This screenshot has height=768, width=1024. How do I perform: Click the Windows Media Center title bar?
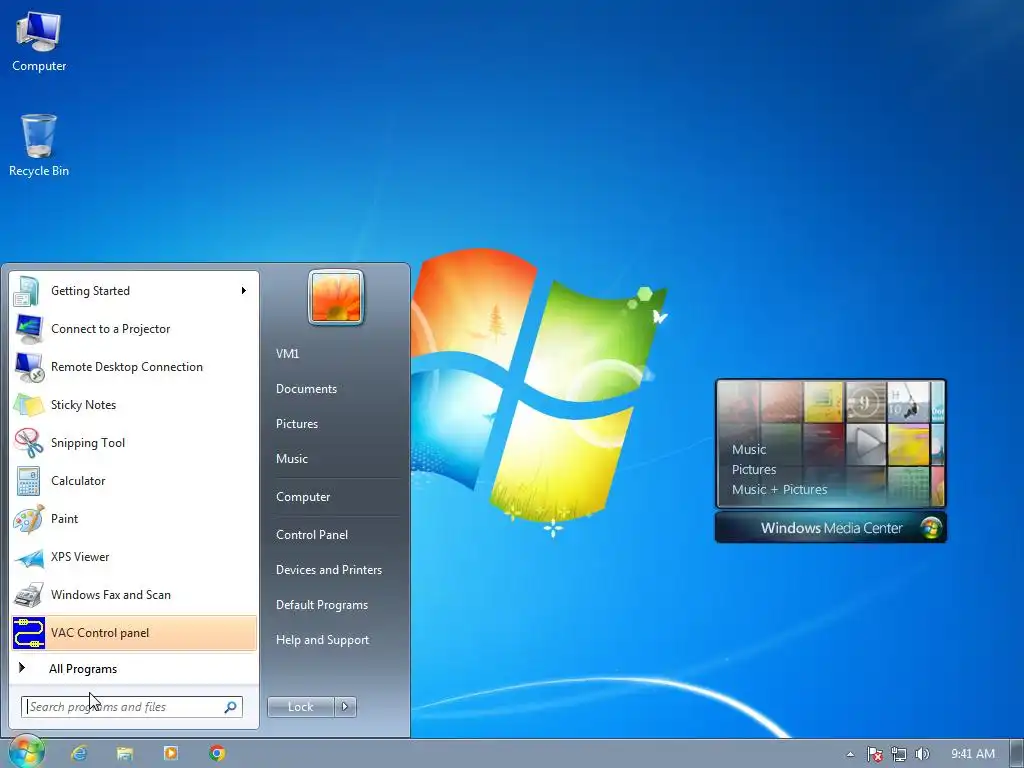tap(831, 528)
